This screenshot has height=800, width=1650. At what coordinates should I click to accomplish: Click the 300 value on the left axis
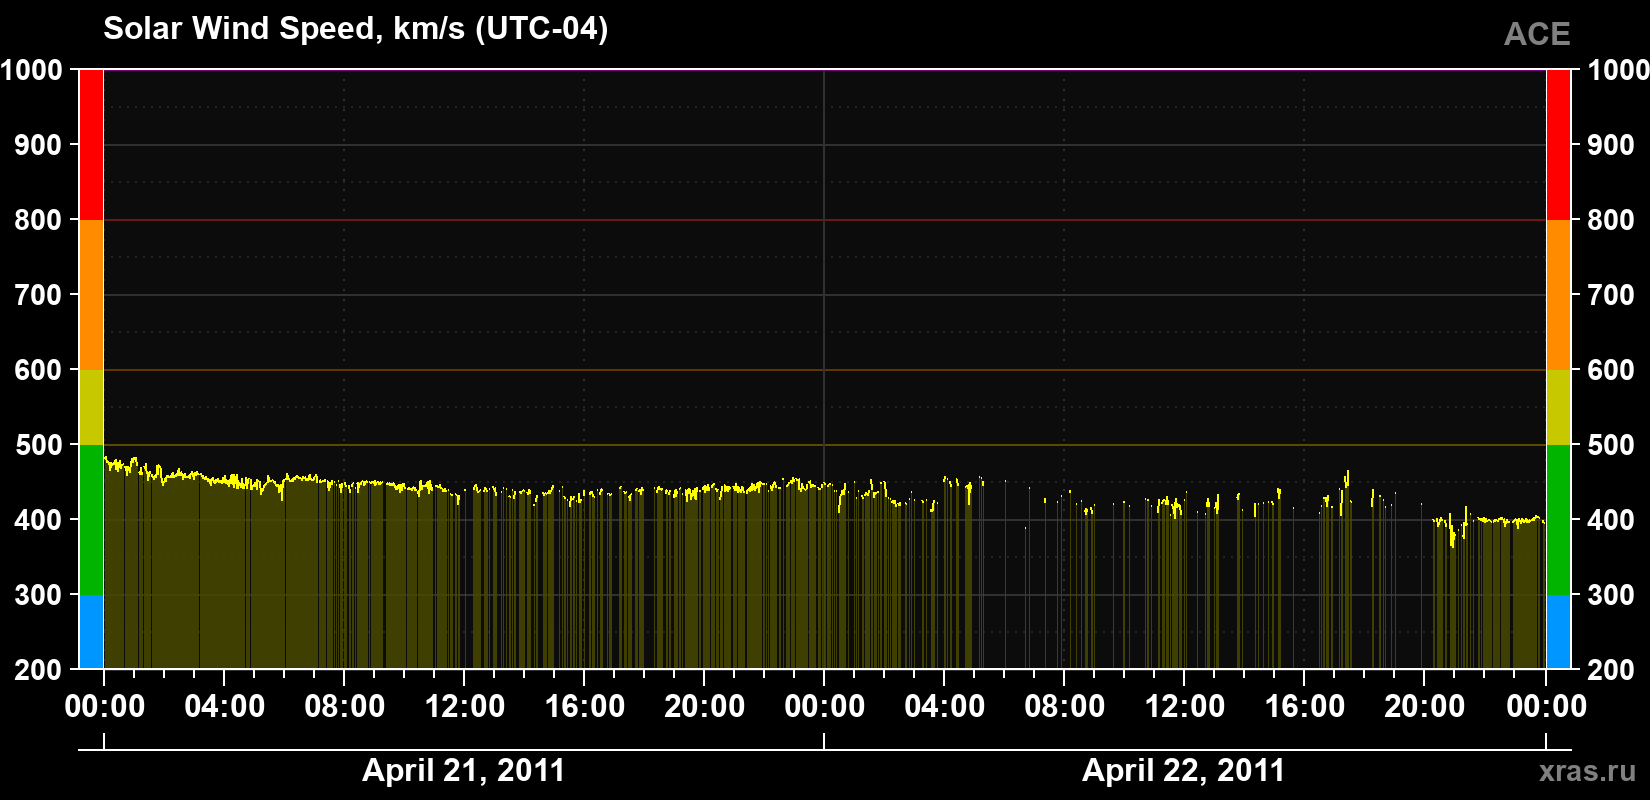point(39,595)
